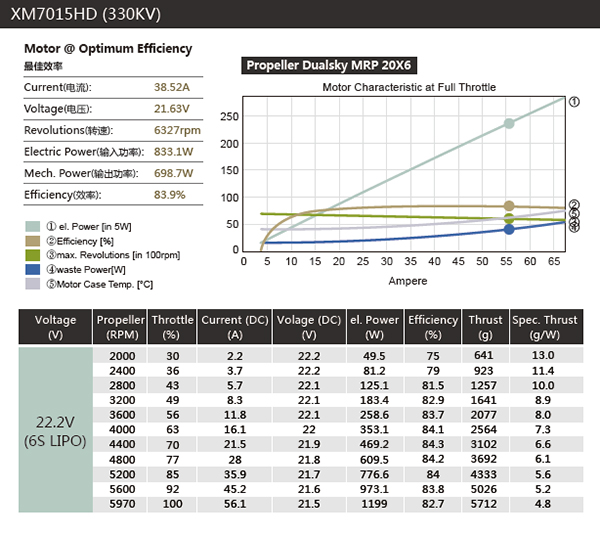This screenshot has width=600, height=536.
Task: Click the circled 1 marker at chart's top right
Action: coord(574,102)
